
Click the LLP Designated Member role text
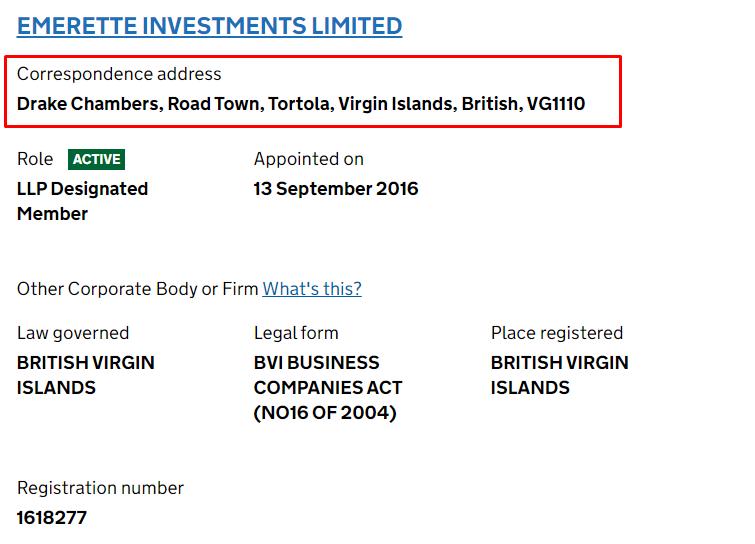click(x=82, y=201)
